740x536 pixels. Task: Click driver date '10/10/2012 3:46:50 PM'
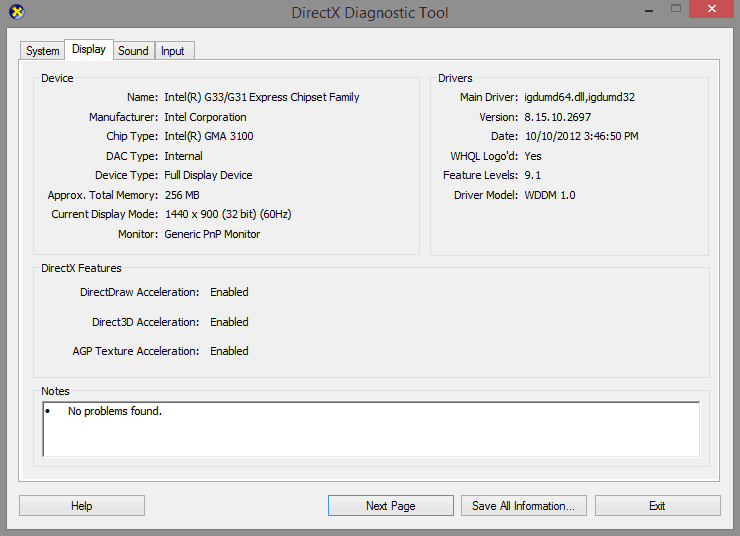point(581,136)
